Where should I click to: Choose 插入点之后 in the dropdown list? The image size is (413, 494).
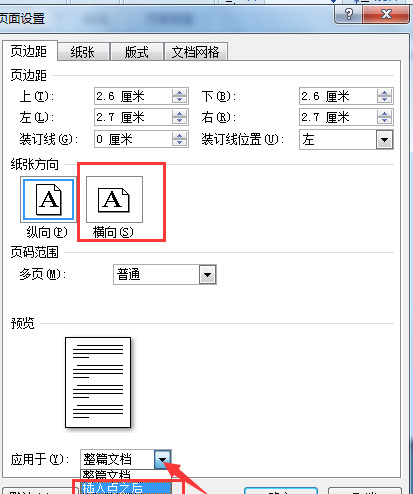(x=126, y=488)
